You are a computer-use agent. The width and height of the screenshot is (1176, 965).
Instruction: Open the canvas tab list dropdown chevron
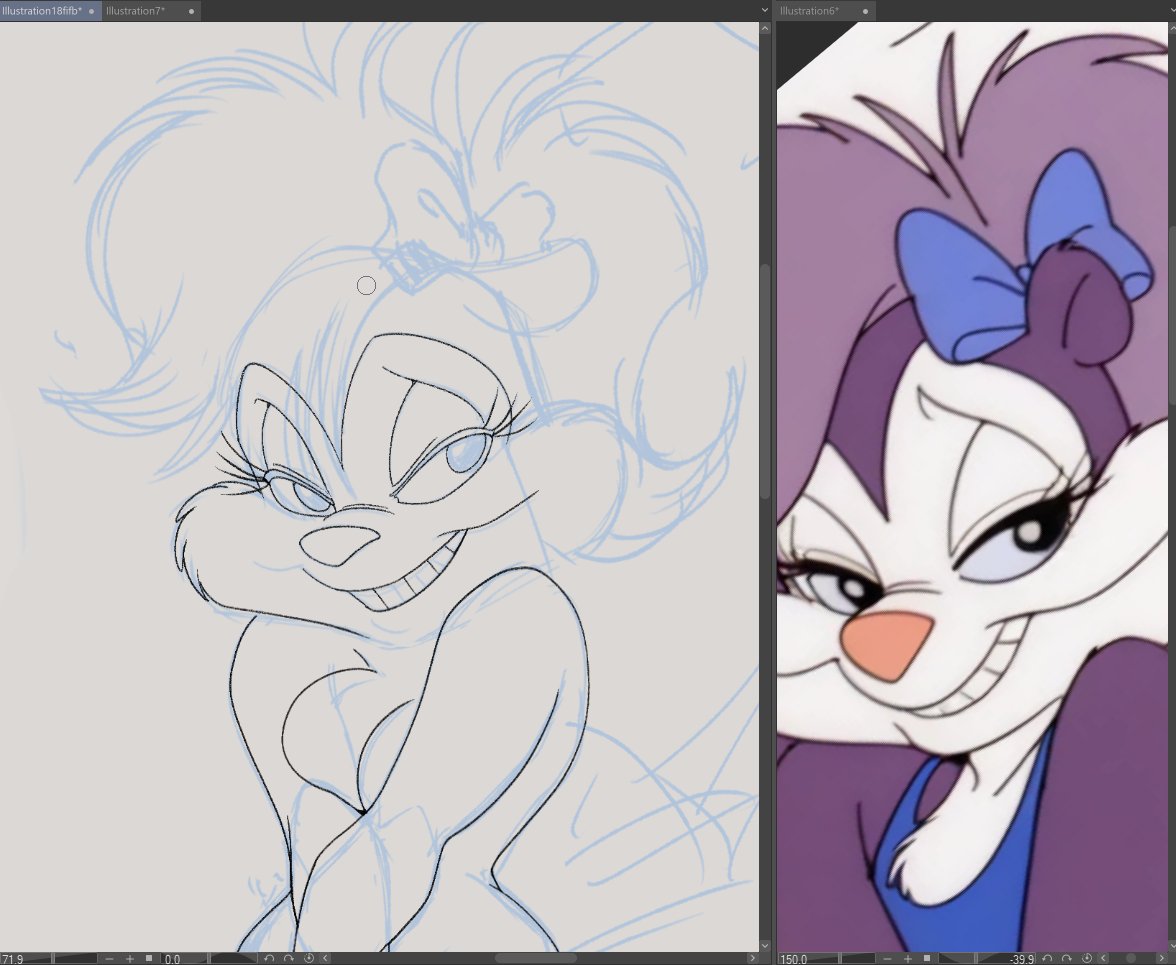tap(764, 10)
